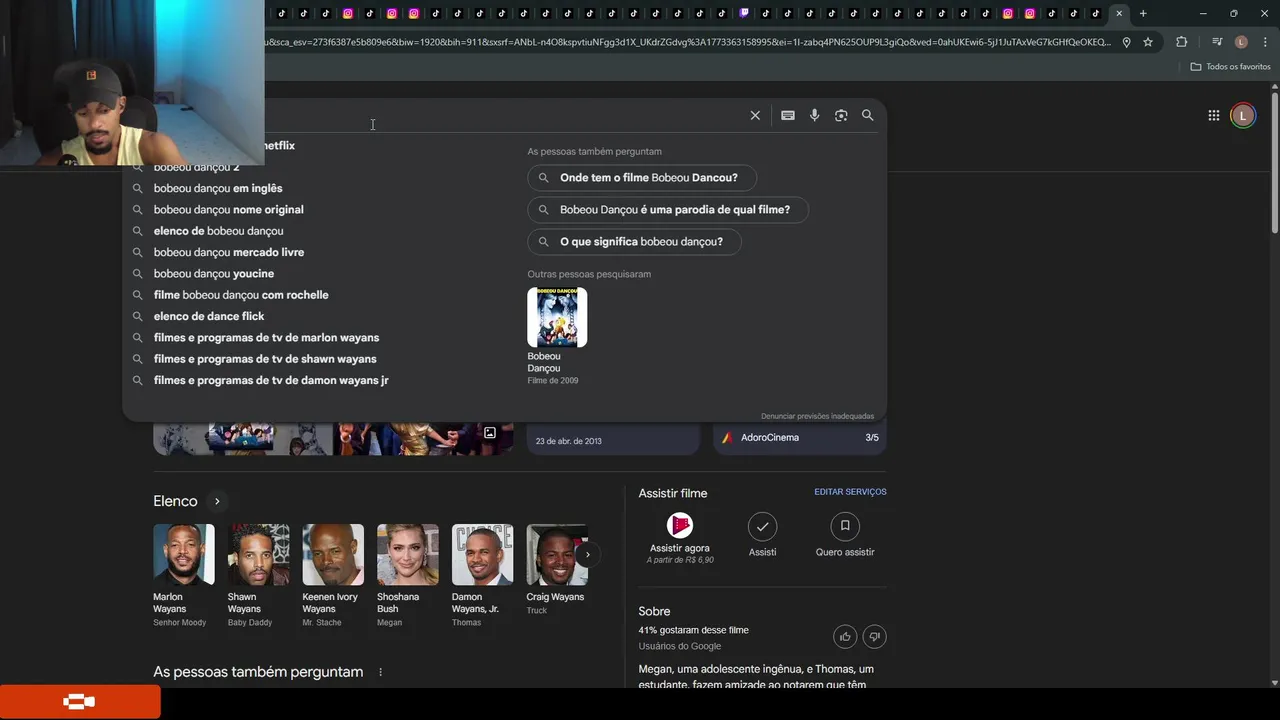Image resolution: width=1280 pixels, height=720 pixels.
Task: Select Keenen Ivory Wayans cast photo
Action: tap(333, 554)
